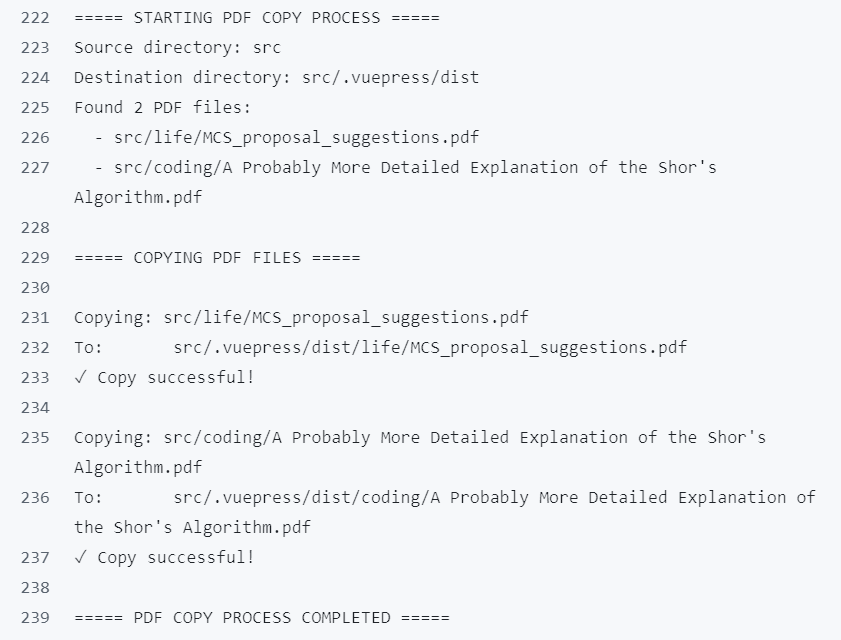The height and width of the screenshot is (640, 841).
Task: Click line number 233
Action: point(35,378)
